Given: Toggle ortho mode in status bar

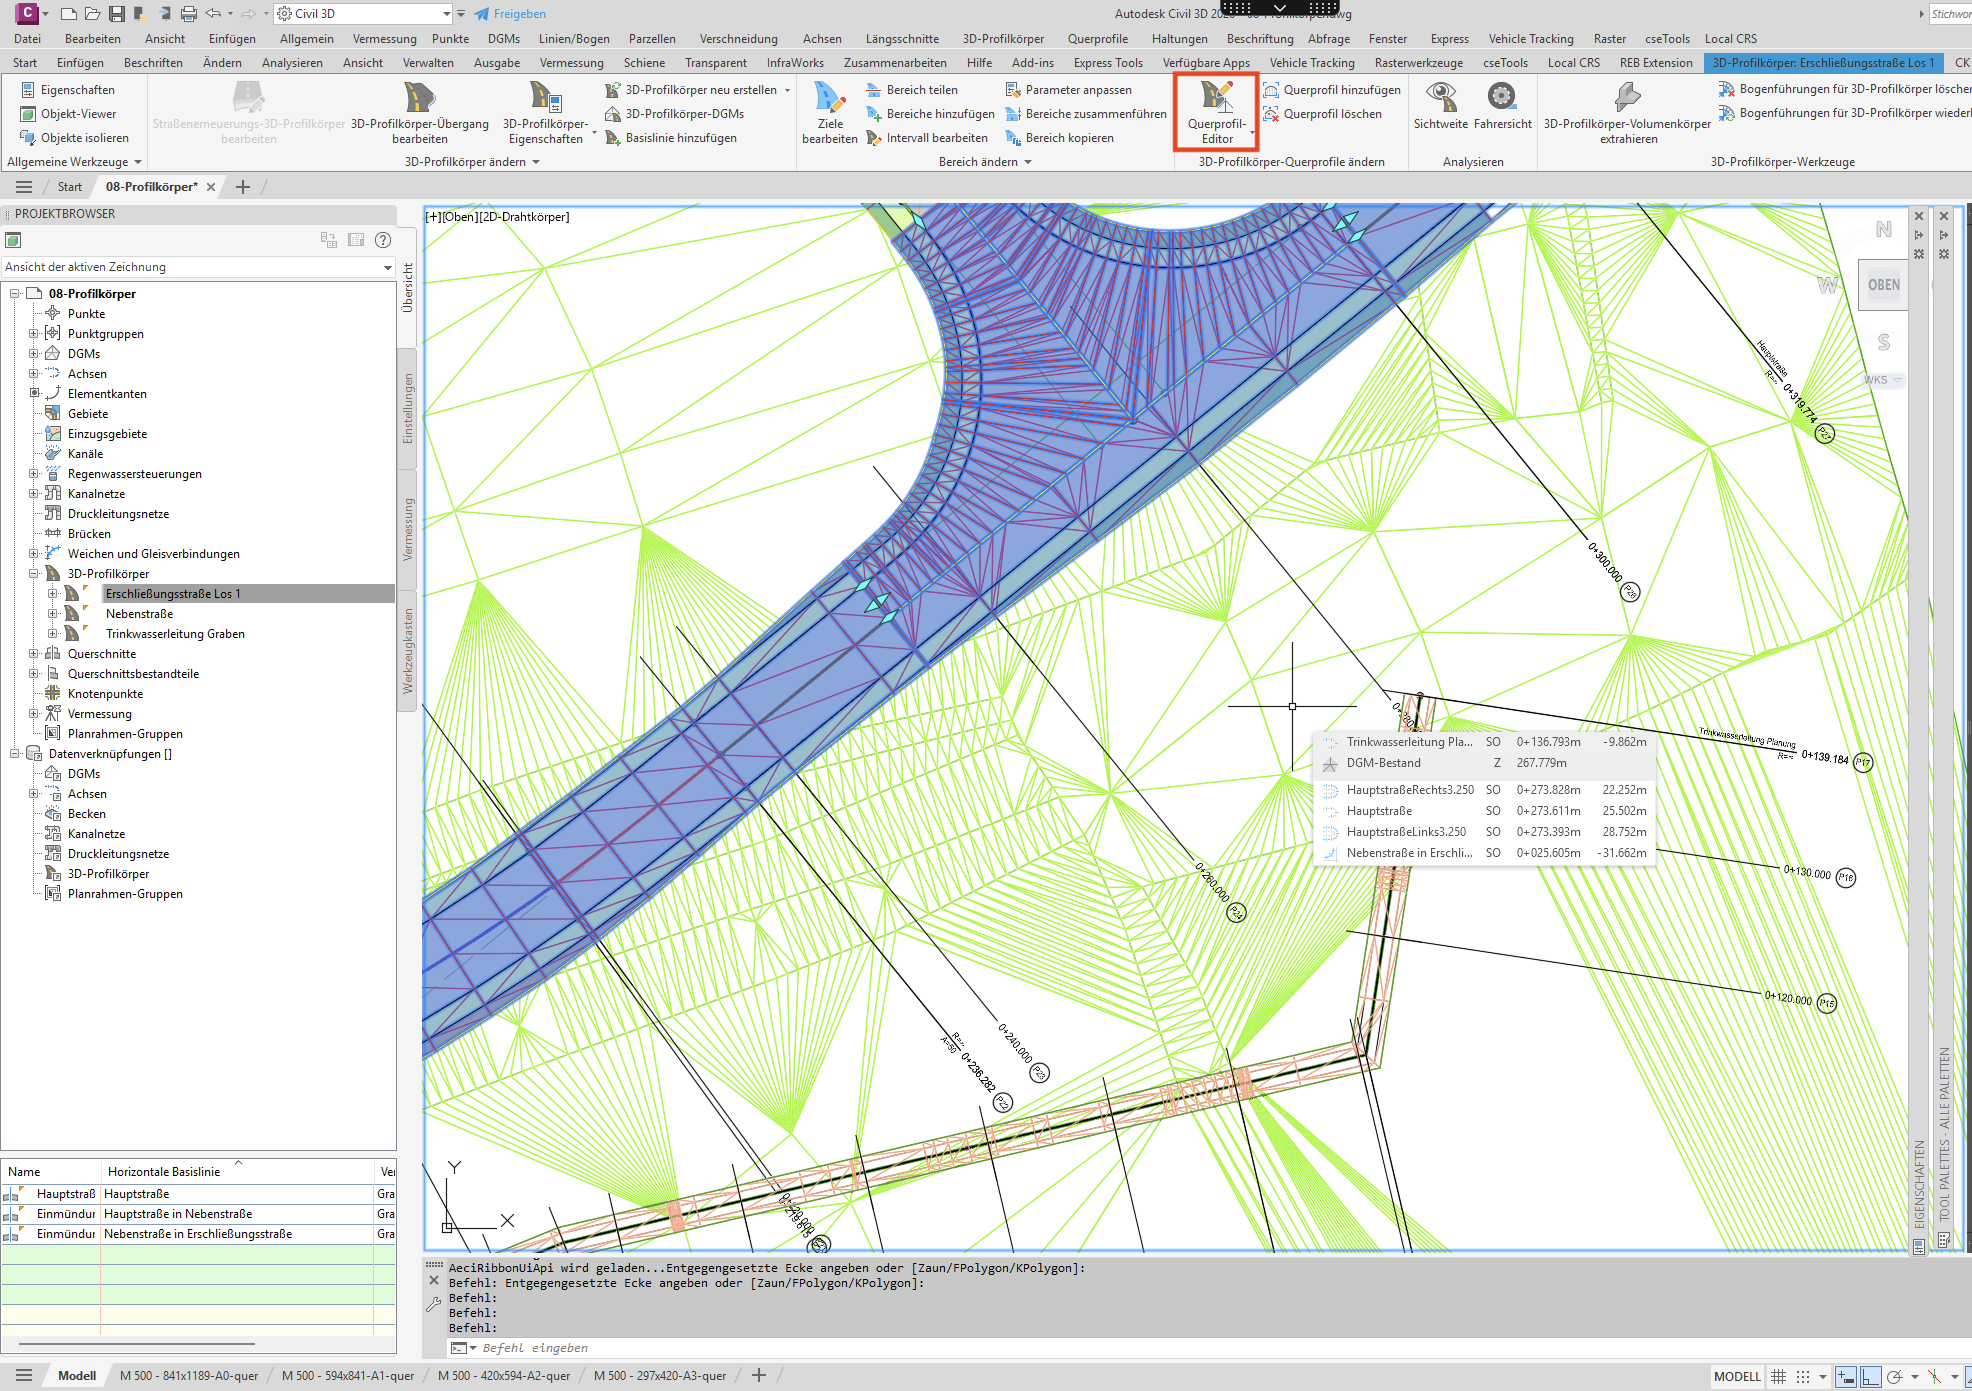Looking at the screenshot, I should click(1870, 1377).
